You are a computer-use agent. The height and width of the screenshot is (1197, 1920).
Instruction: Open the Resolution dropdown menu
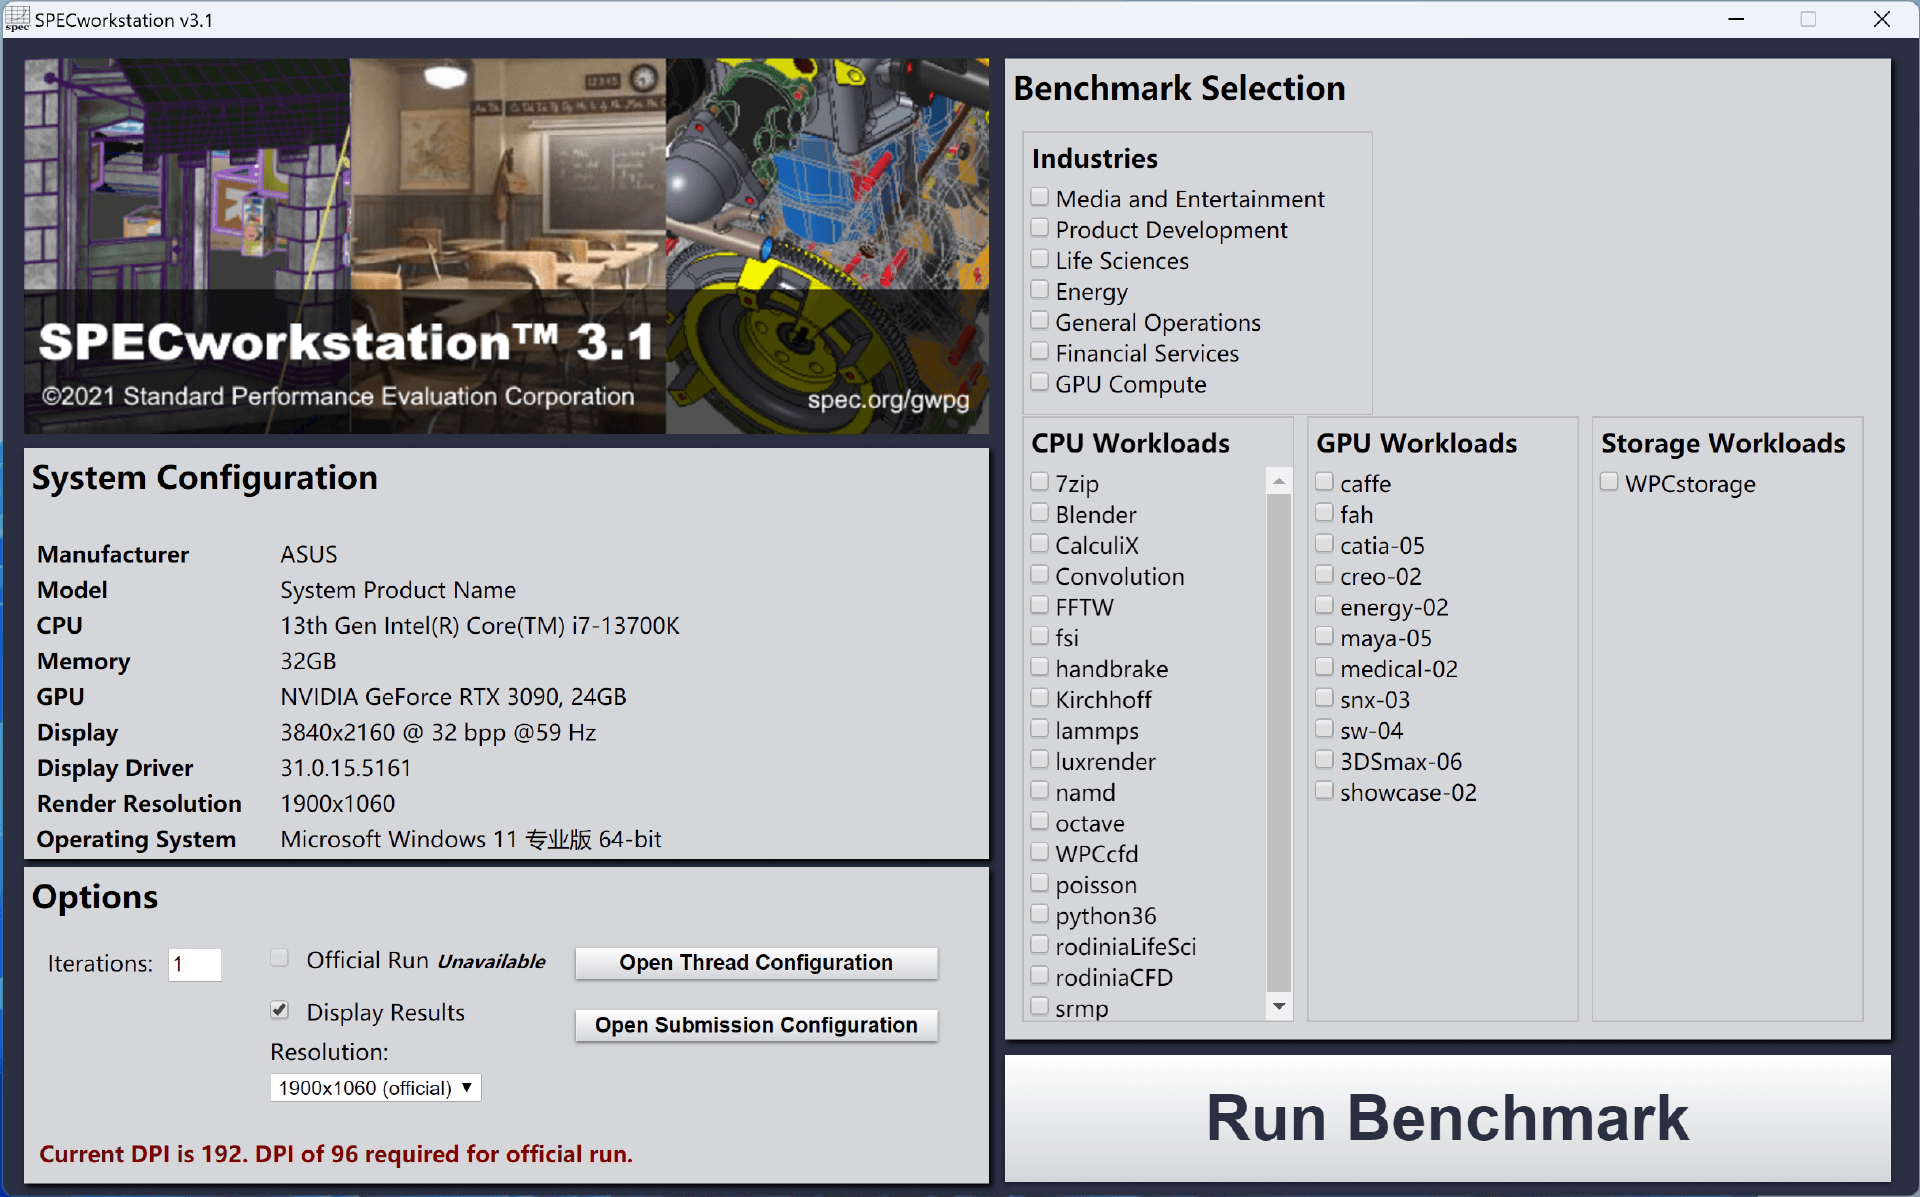(375, 1088)
